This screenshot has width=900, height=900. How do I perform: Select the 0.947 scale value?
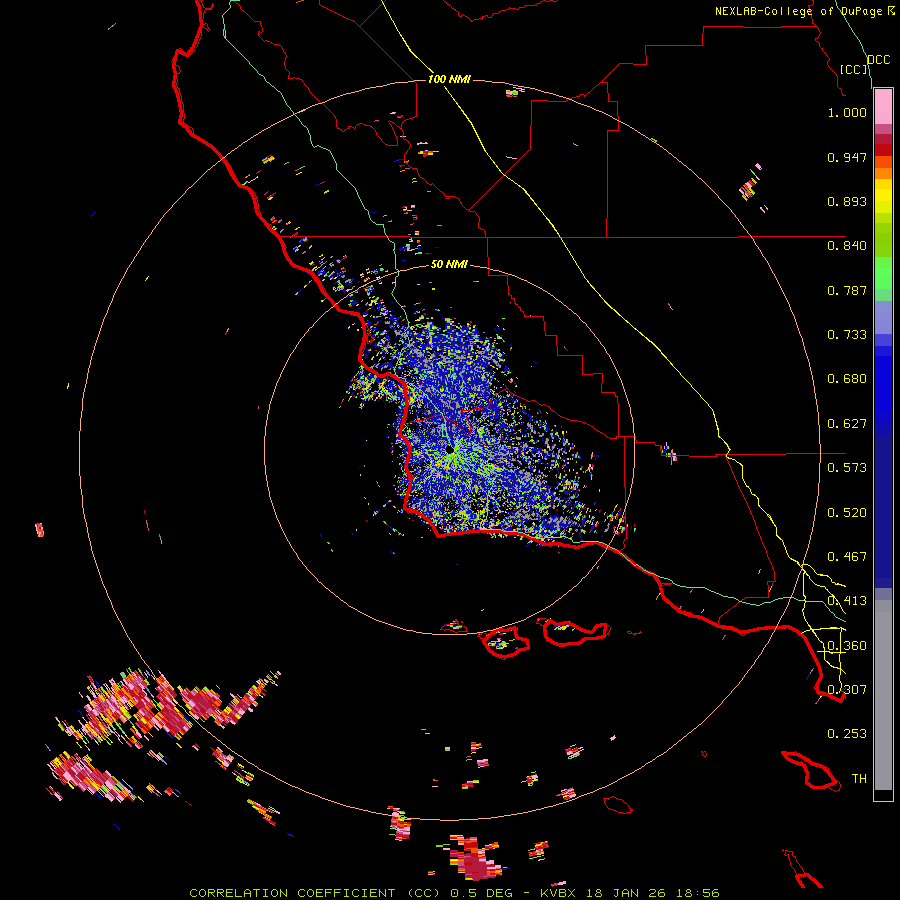pos(847,157)
